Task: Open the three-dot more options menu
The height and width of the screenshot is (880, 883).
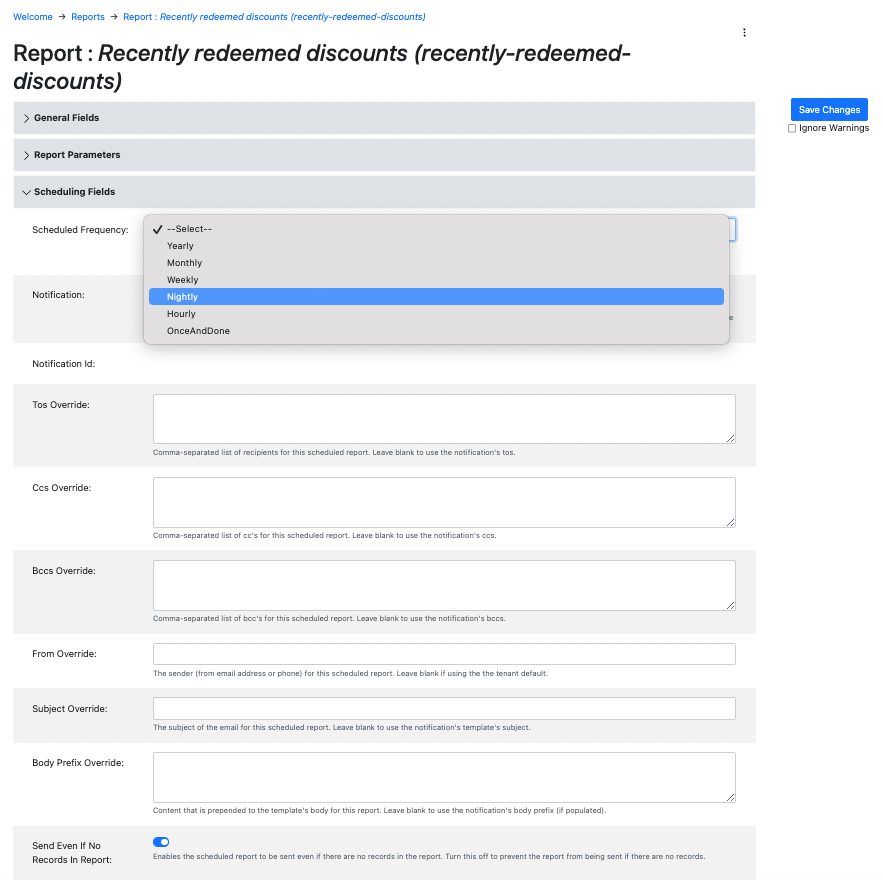Action: click(x=744, y=33)
